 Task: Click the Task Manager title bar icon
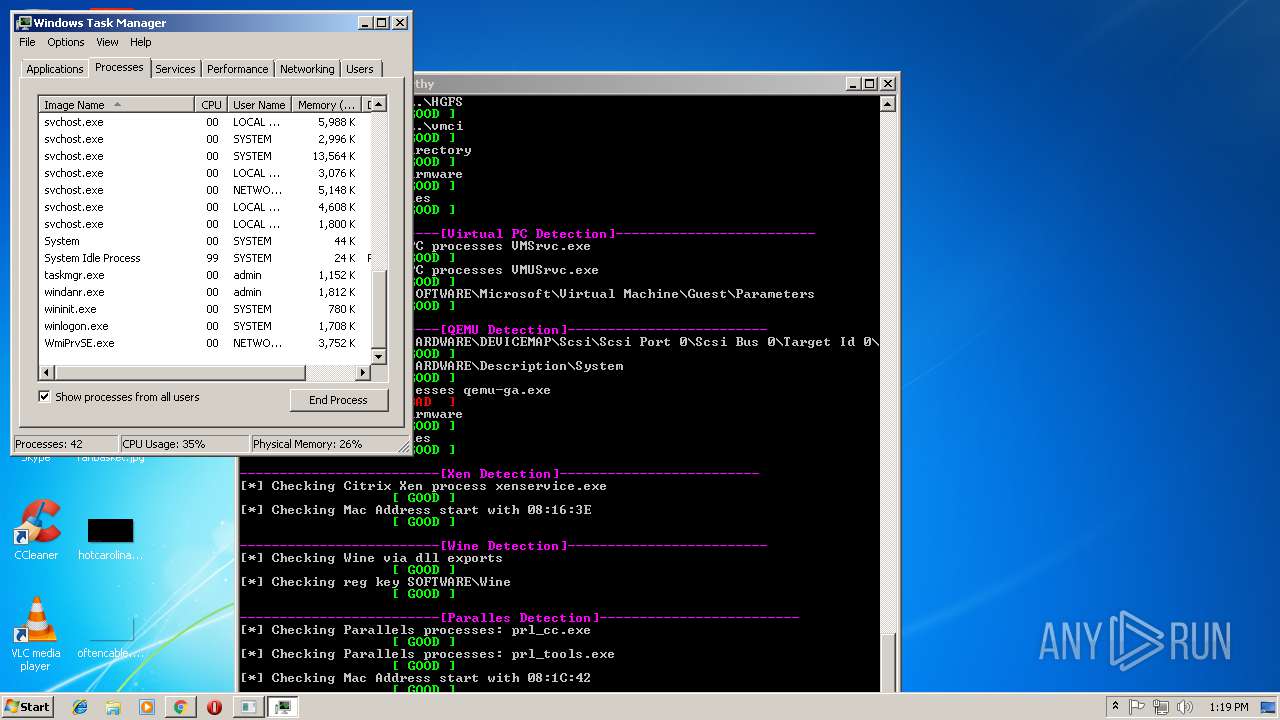(x=24, y=23)
